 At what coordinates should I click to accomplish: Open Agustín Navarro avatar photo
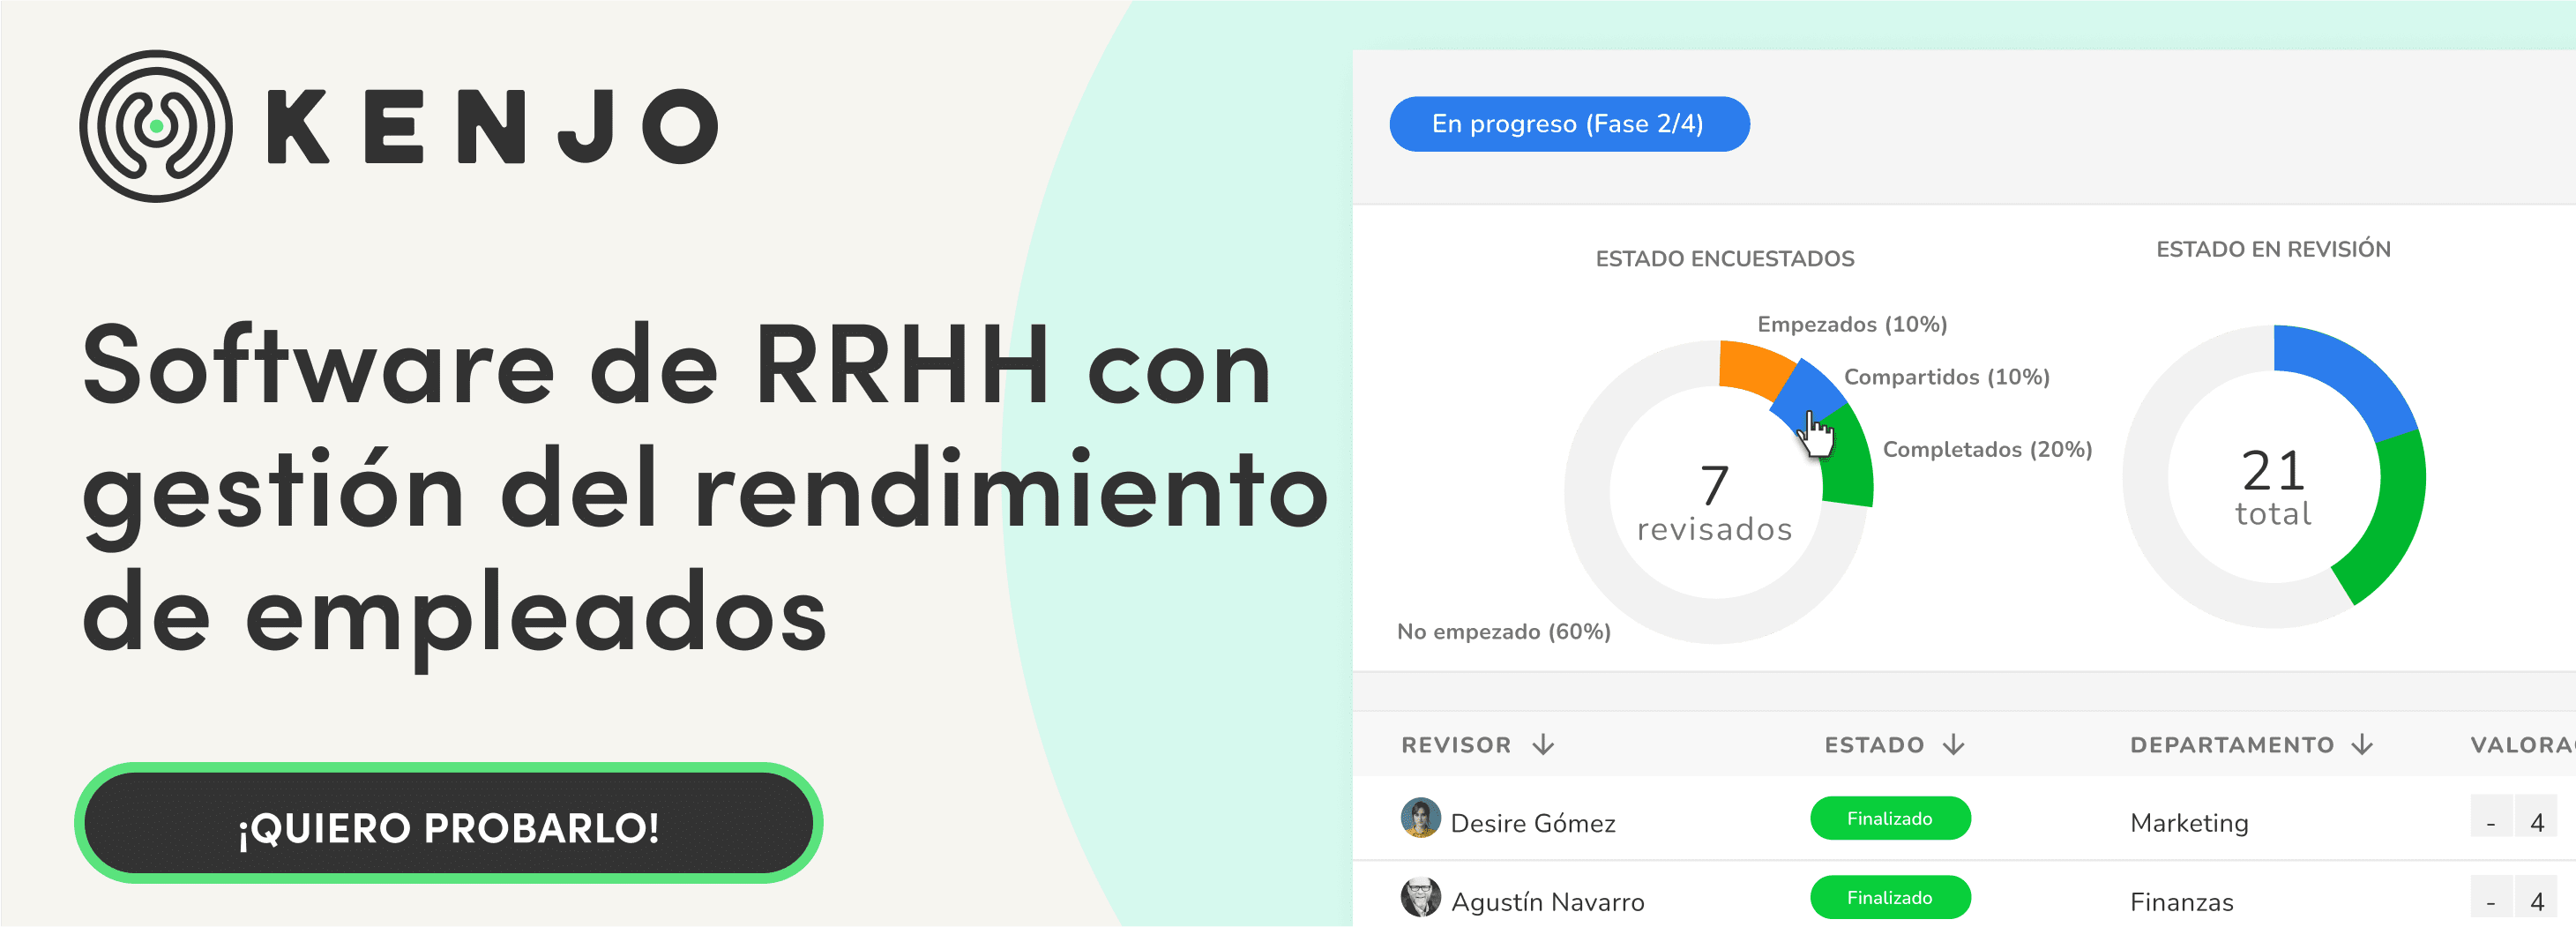pyautogui.click(x=1420, y=897)
